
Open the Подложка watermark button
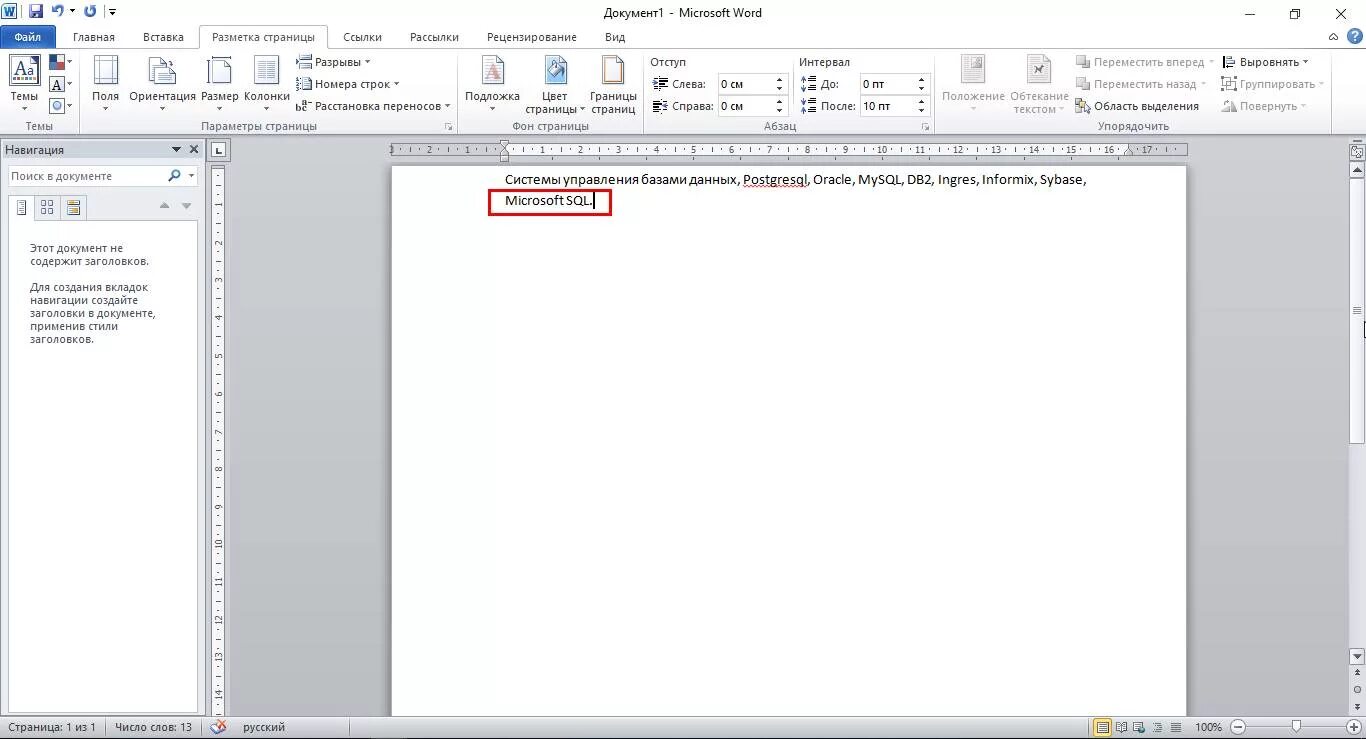(x=492, y=85)
